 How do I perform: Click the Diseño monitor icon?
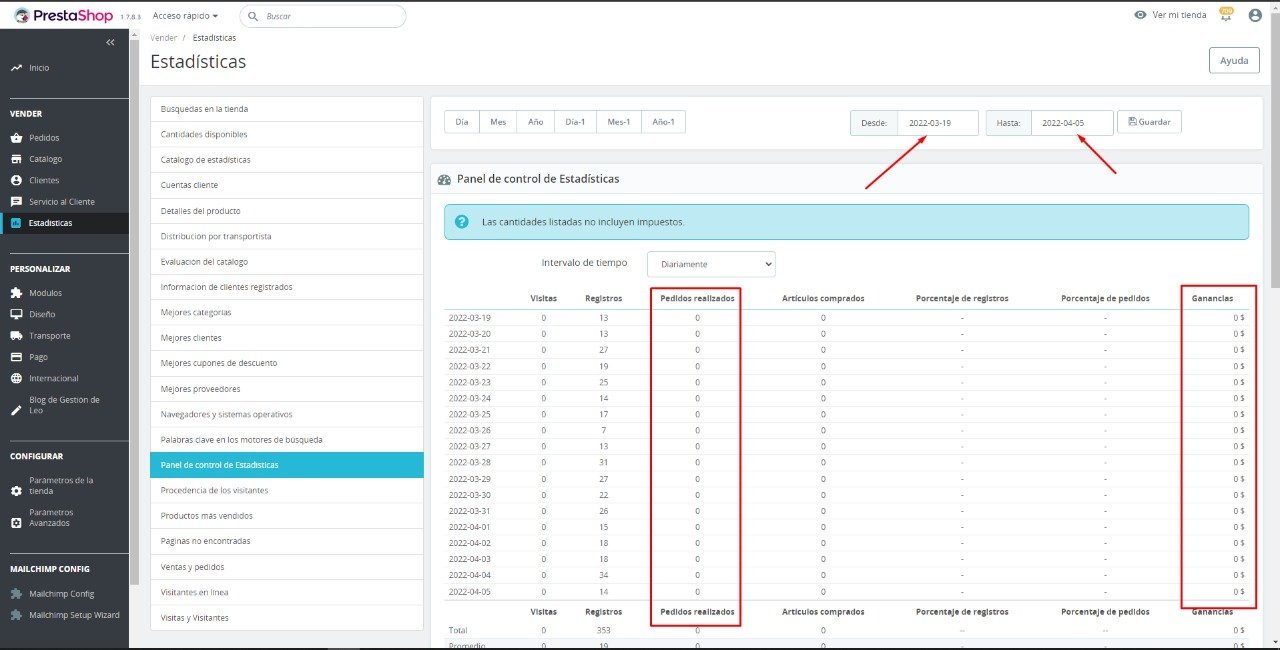[16, 314]
